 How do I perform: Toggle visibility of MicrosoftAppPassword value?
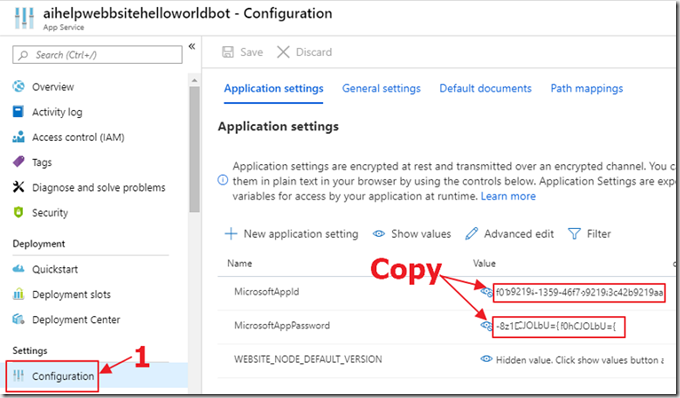486,325
